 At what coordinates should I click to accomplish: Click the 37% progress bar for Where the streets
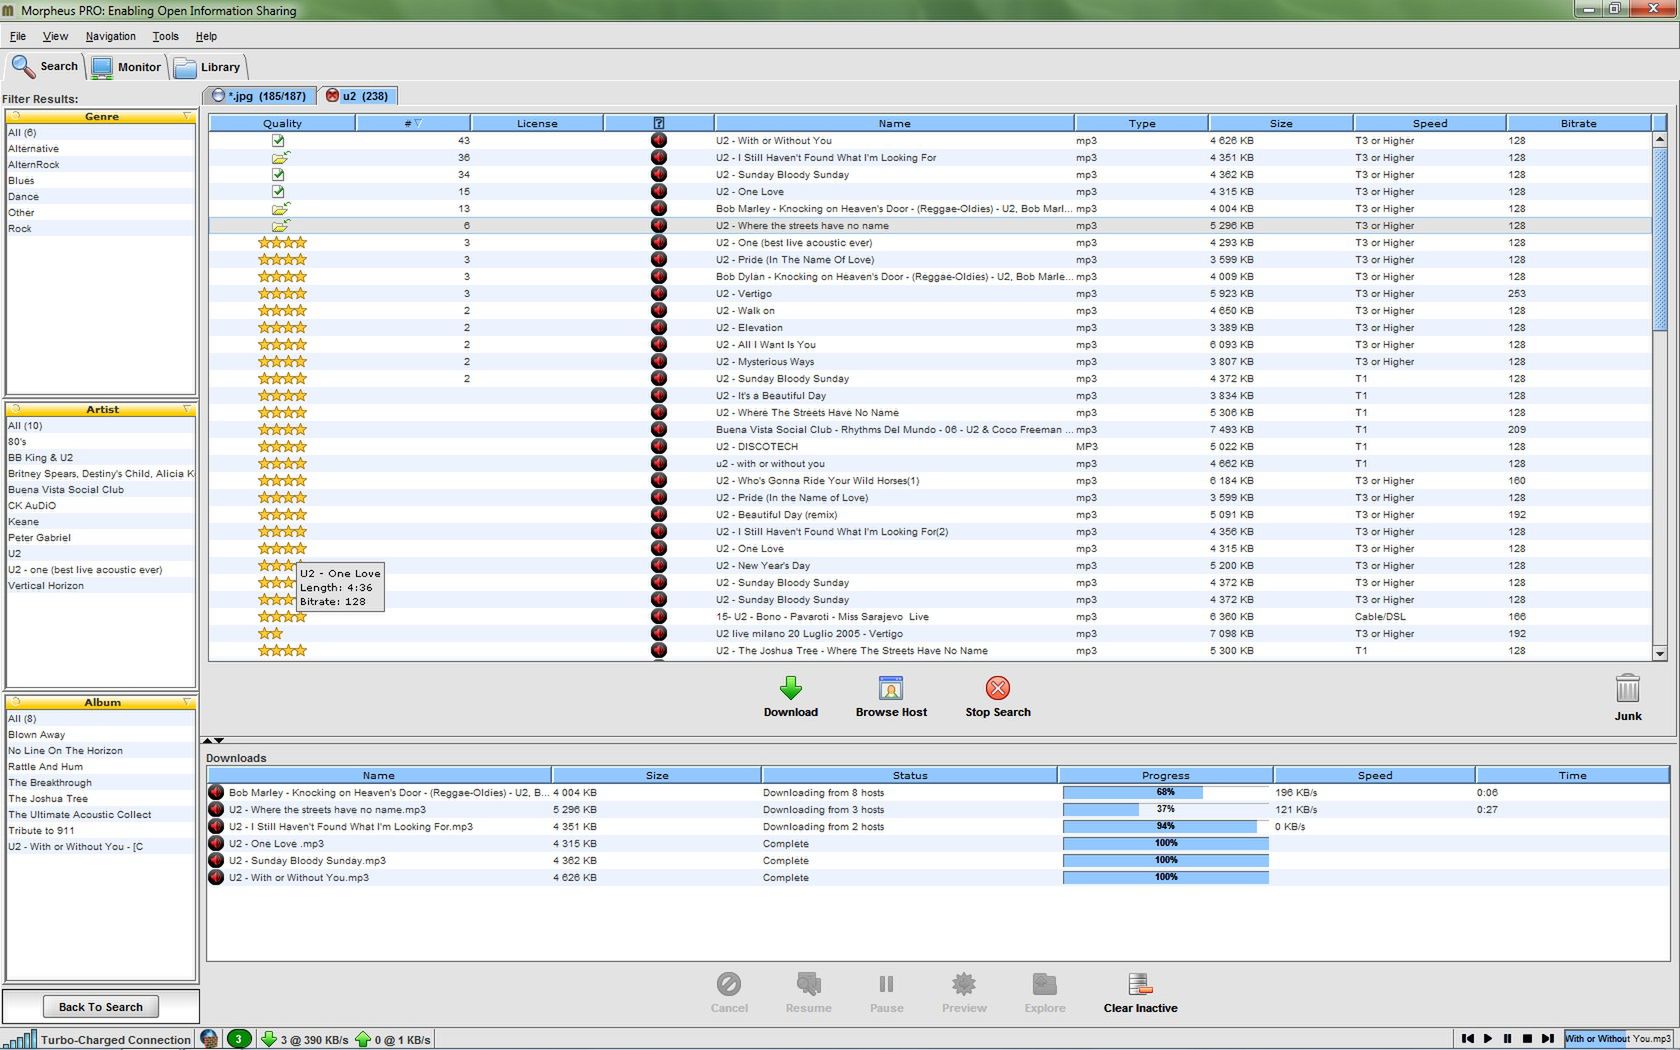pyautogui.click(x=1166, y=810)
